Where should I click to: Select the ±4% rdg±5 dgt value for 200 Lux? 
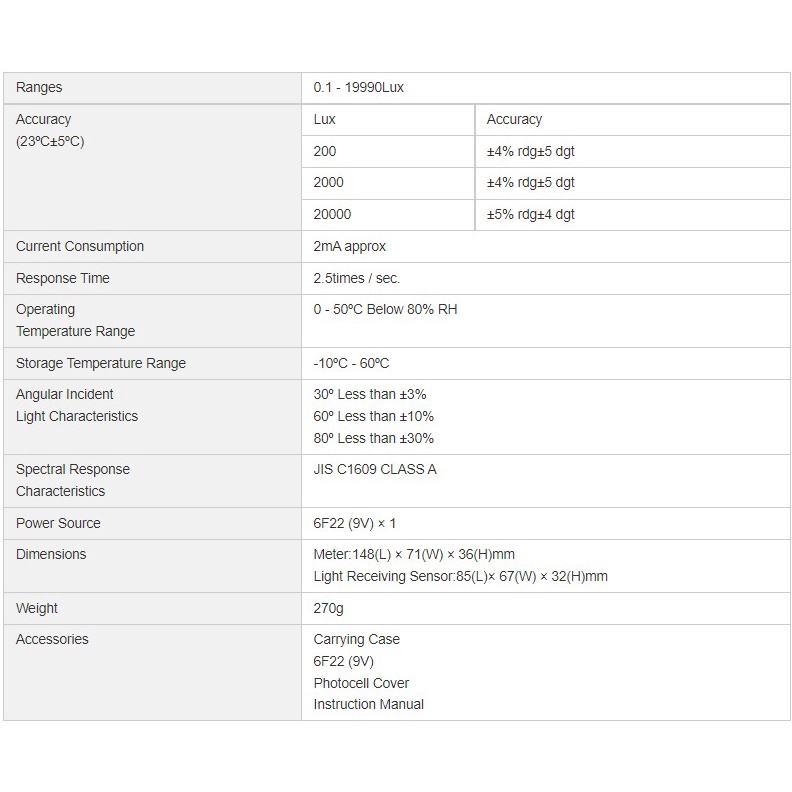pos(531,152)
